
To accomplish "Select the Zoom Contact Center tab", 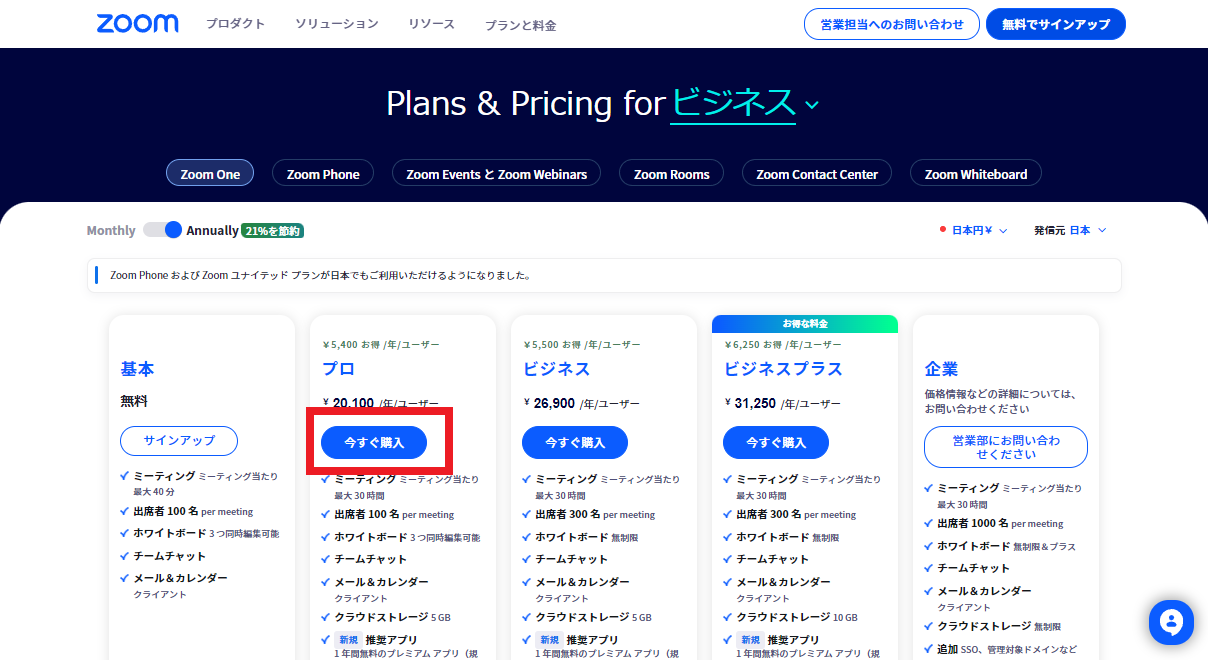I will coord(817,173).
